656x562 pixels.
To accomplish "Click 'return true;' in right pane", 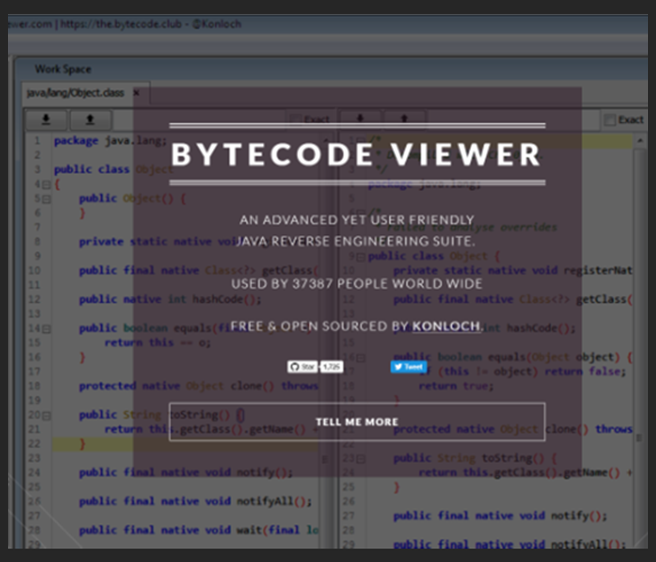I will pyautogui.click(x=456, y=386).
